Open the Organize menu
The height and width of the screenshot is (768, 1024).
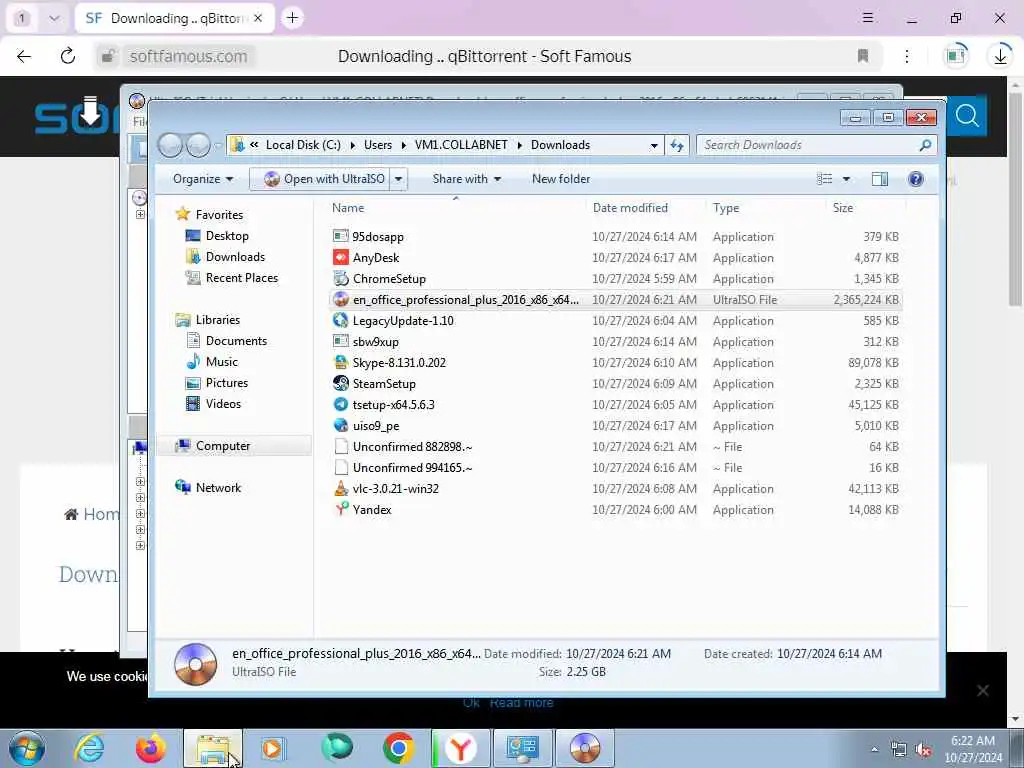tap(202, 179)
